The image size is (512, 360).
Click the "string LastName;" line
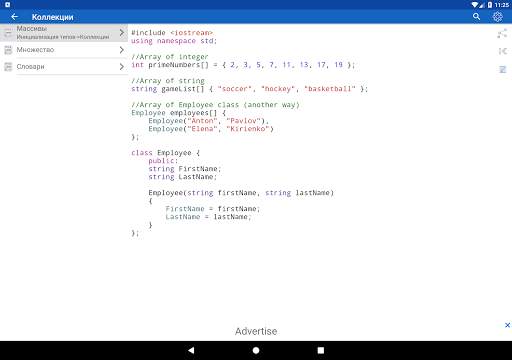point(183,177)
